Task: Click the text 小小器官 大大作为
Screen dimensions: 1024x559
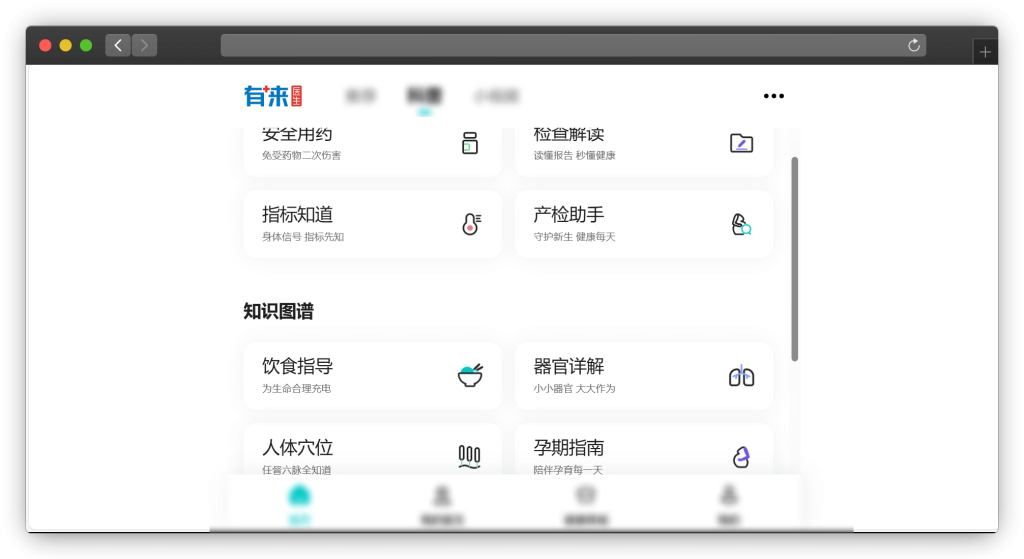Action: click(x=575, y=389)
